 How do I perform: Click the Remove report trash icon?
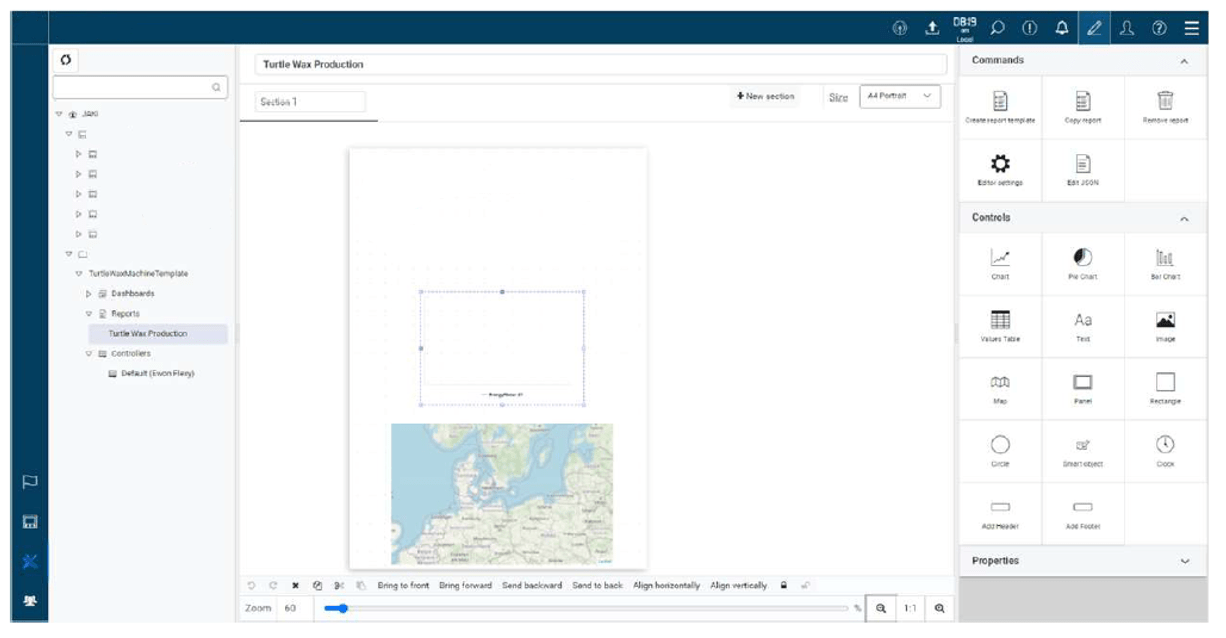pos(1165,101)
